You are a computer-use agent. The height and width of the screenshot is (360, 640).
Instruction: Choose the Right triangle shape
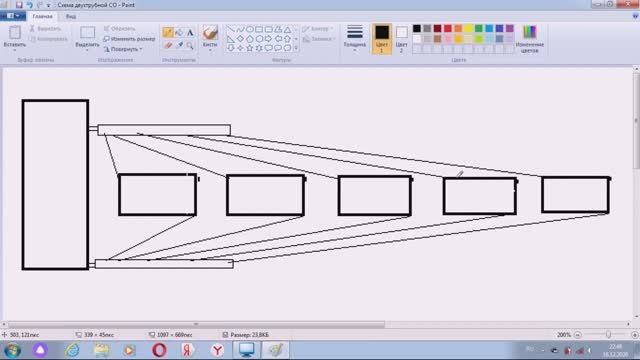[x=231, y=39]
